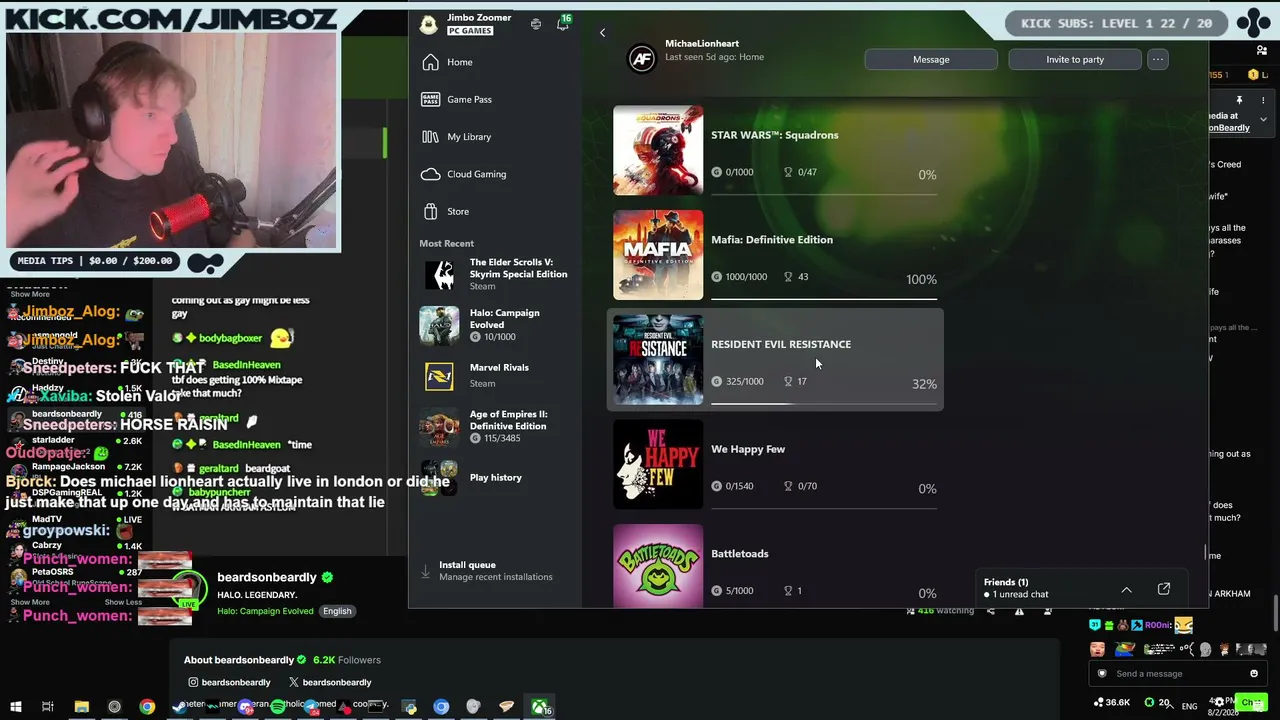Click the Cloud Gaming cloud icon
The height and width of the screenshot is (720, 1280).
point(430,174)
